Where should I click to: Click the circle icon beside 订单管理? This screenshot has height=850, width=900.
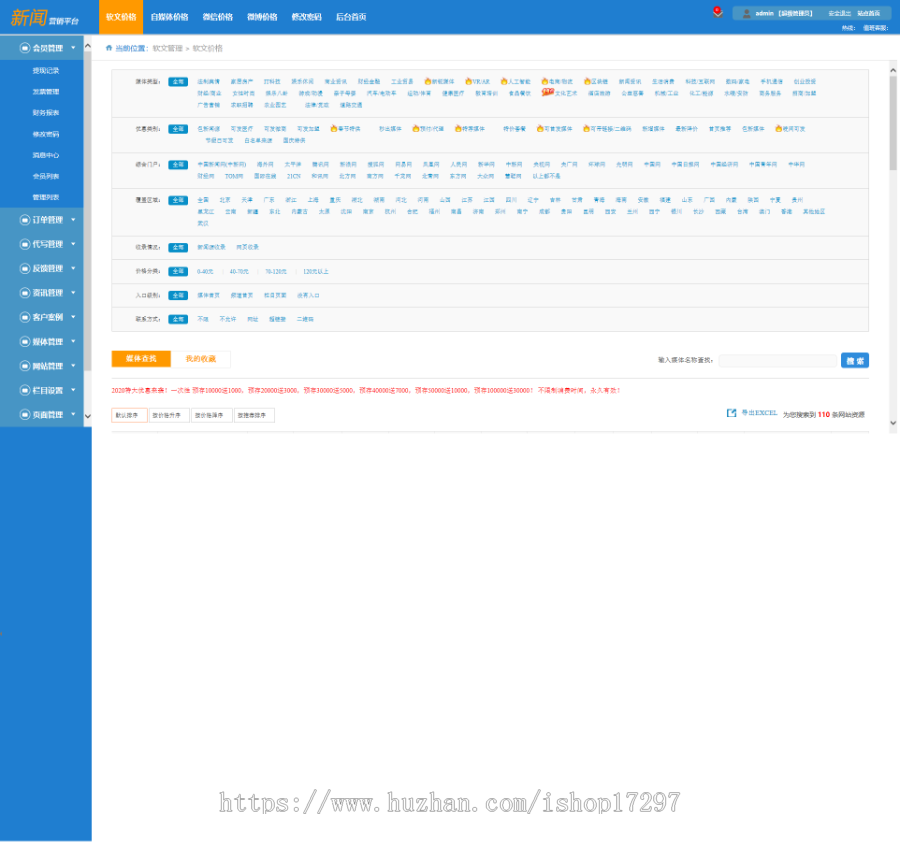pos(25,220)
